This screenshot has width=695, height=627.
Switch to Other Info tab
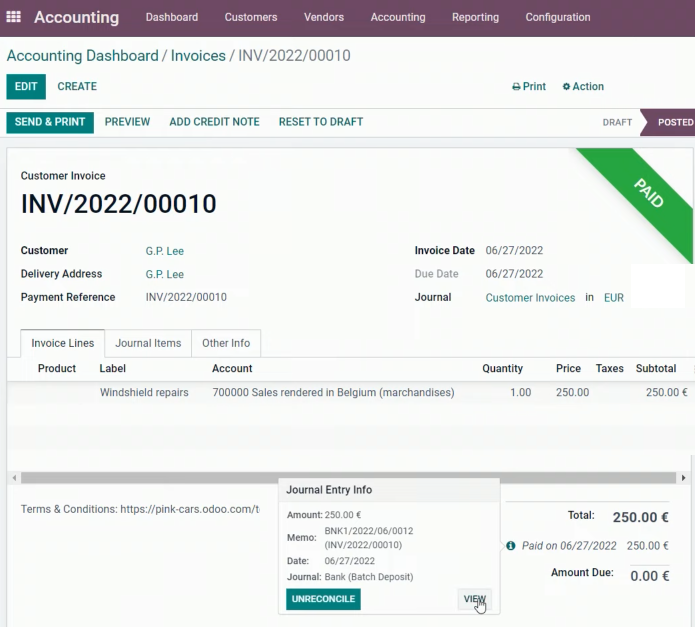click(x=226, y=343)
